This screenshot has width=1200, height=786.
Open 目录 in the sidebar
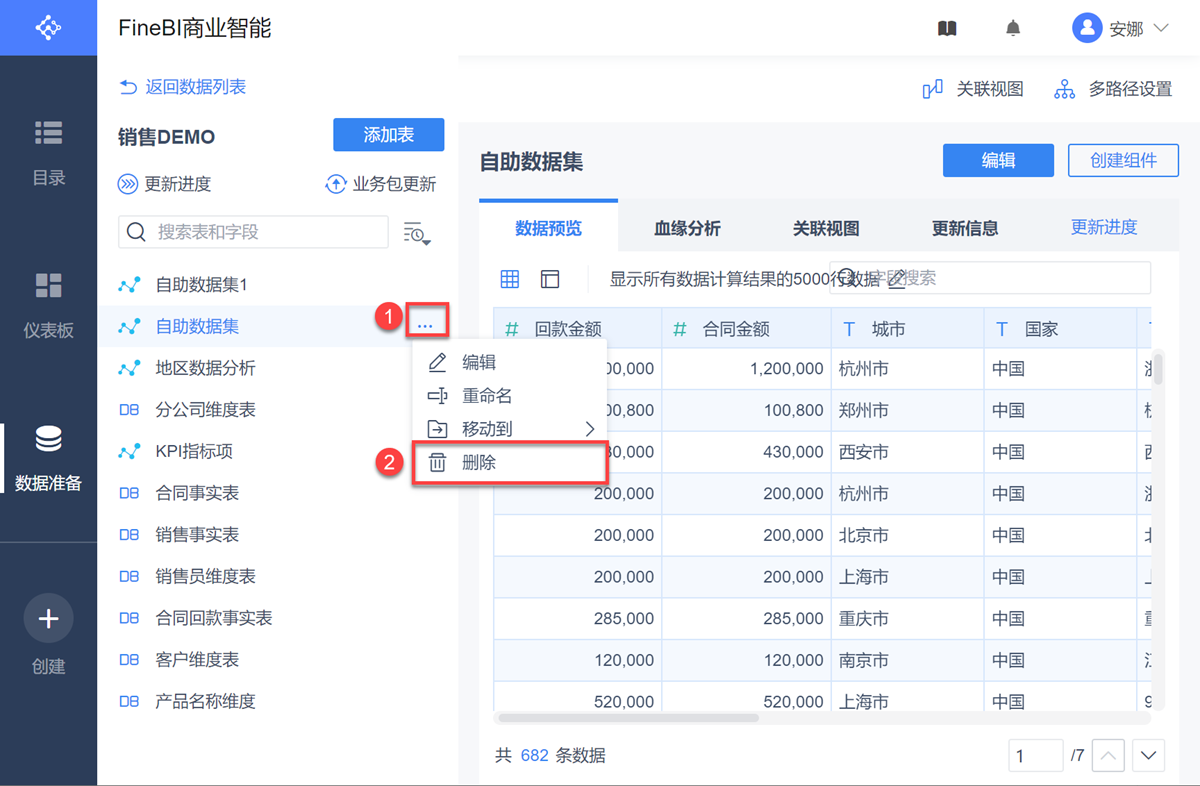(48, 154)
